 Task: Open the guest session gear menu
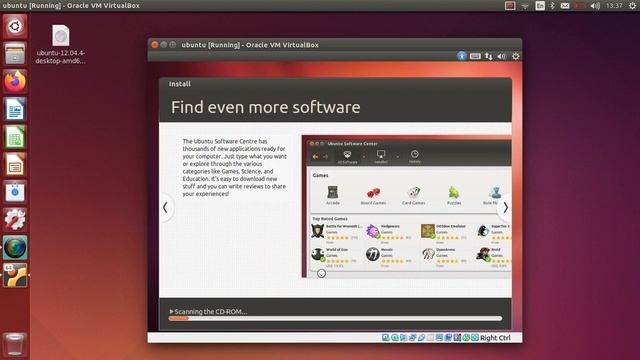(516, 56)
